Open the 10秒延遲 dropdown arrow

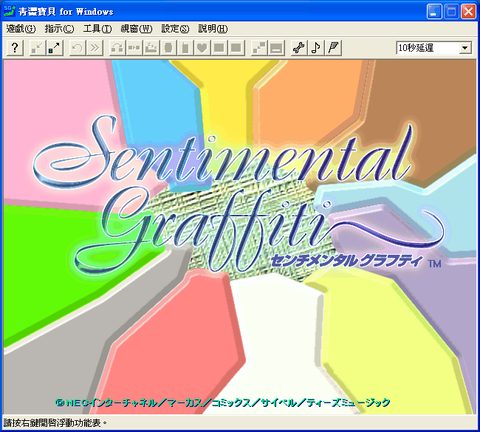click(x=465, y=48)
